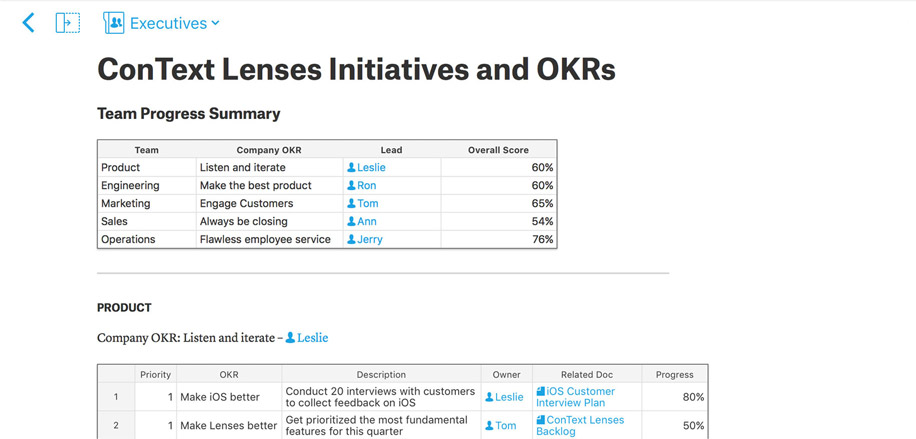Select Jerry as Operations lead link
Screen dimensions: 916x439
(370, 240)
